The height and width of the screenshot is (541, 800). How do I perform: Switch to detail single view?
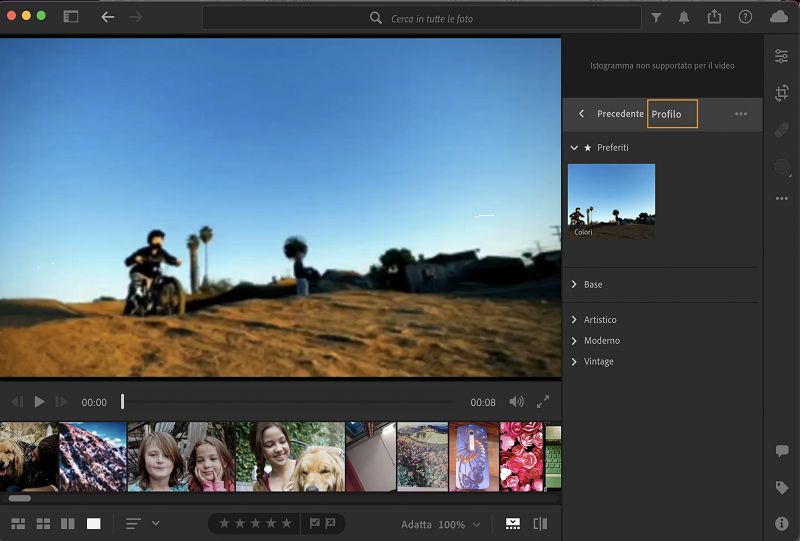click(94, 524)
